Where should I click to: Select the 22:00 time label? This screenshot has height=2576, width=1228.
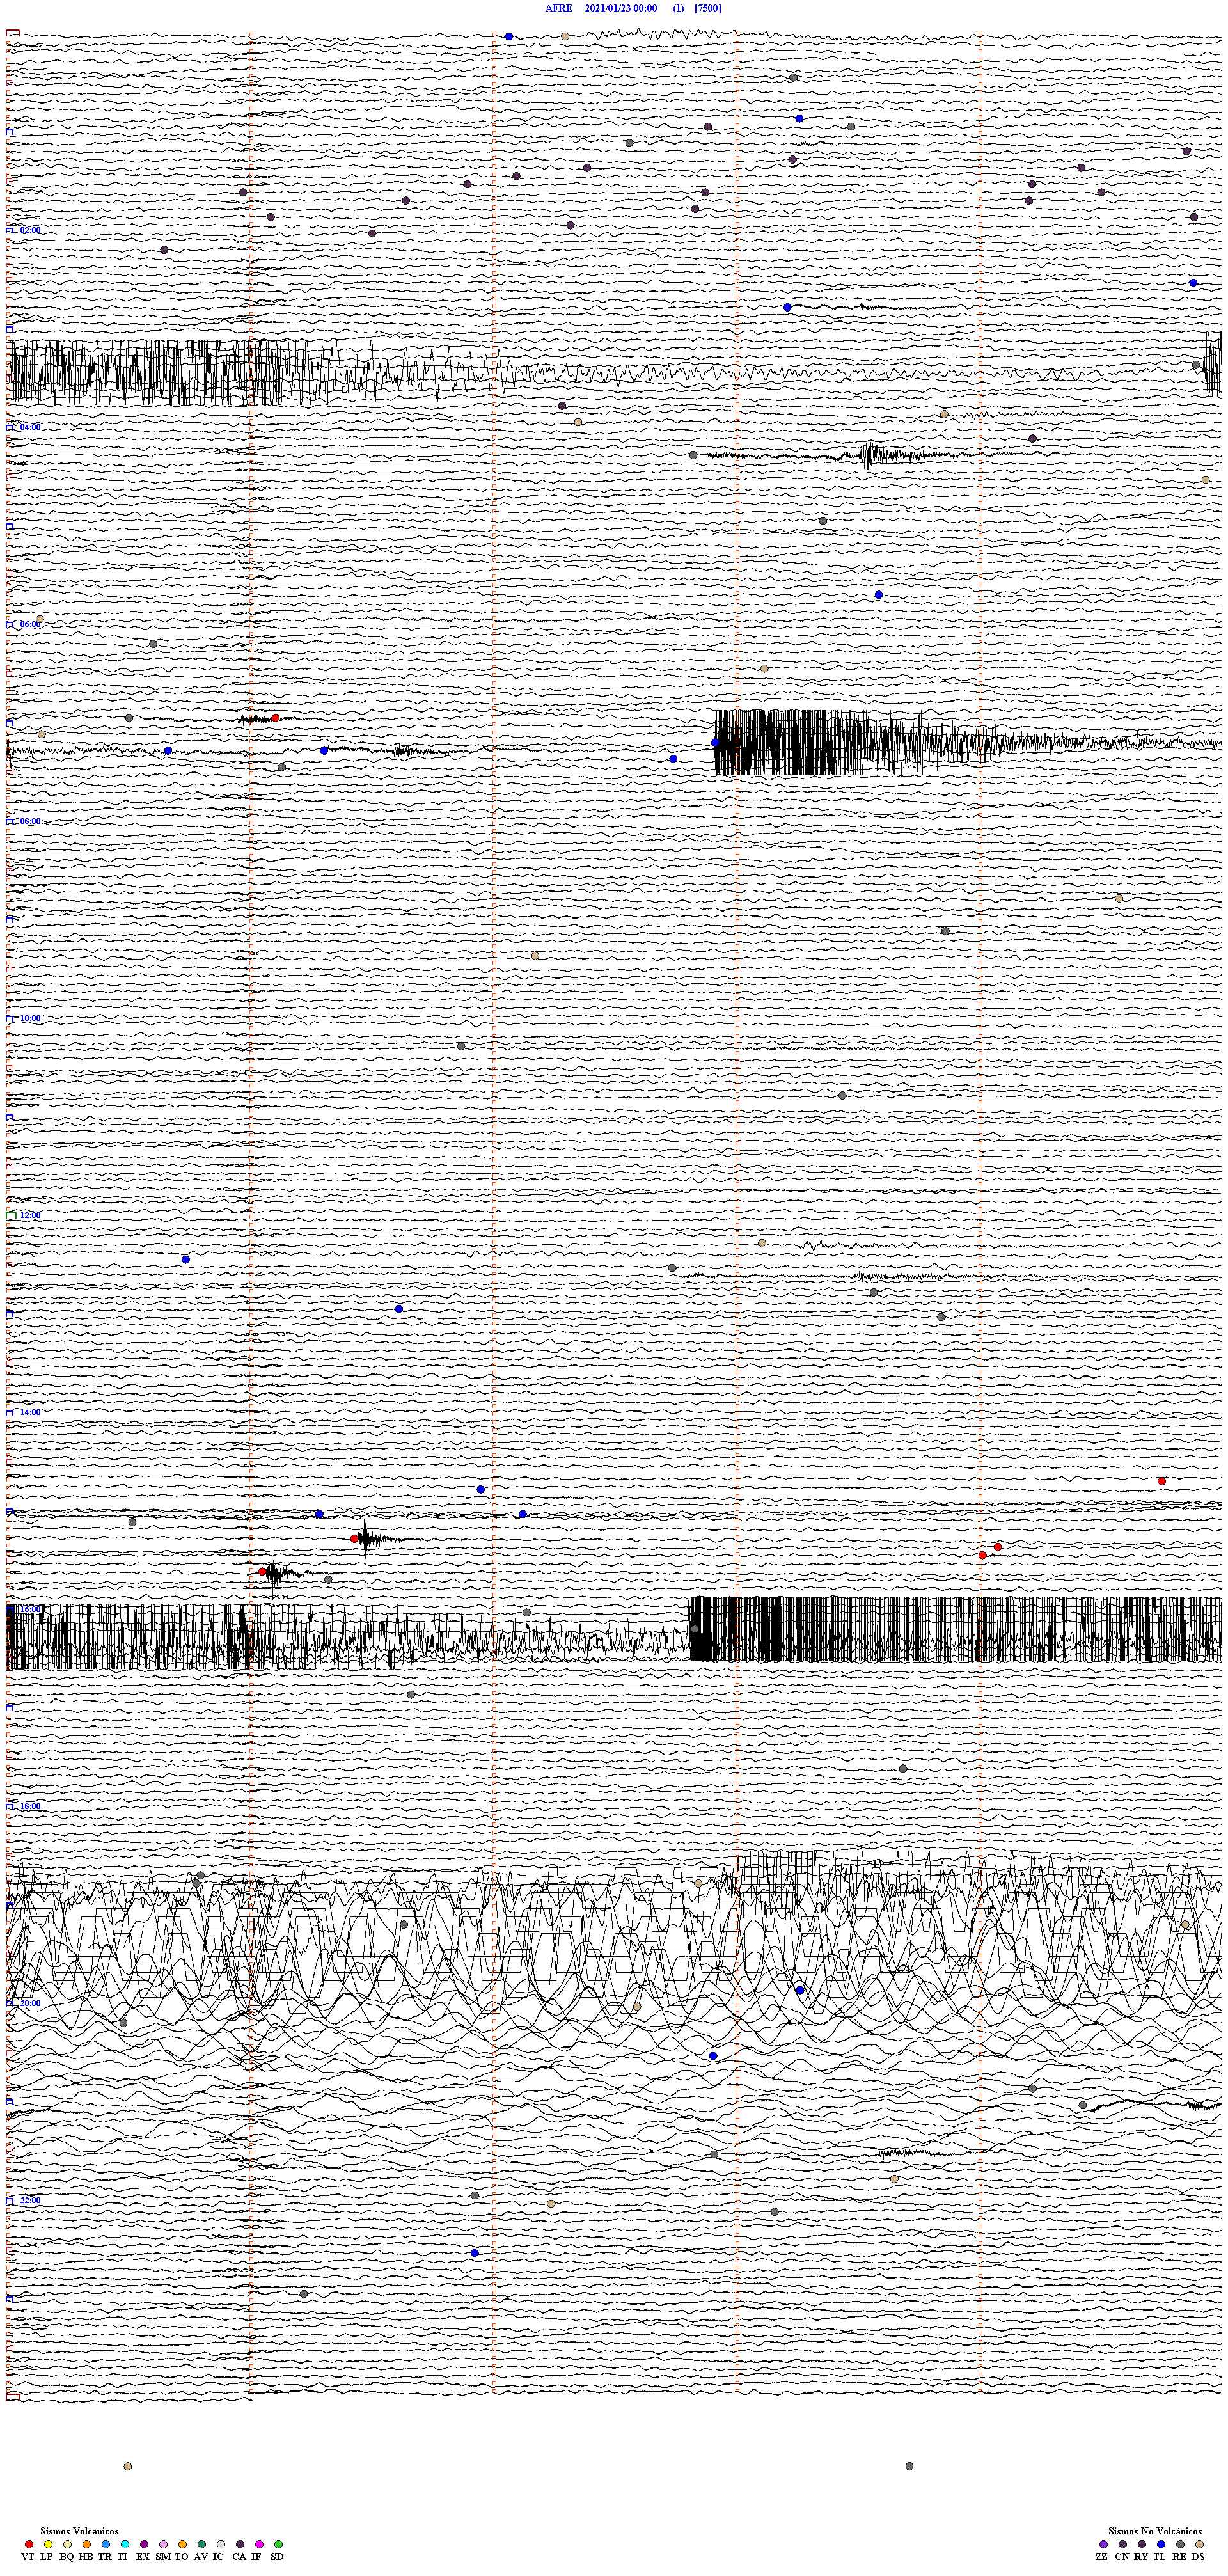(30, 2200)
